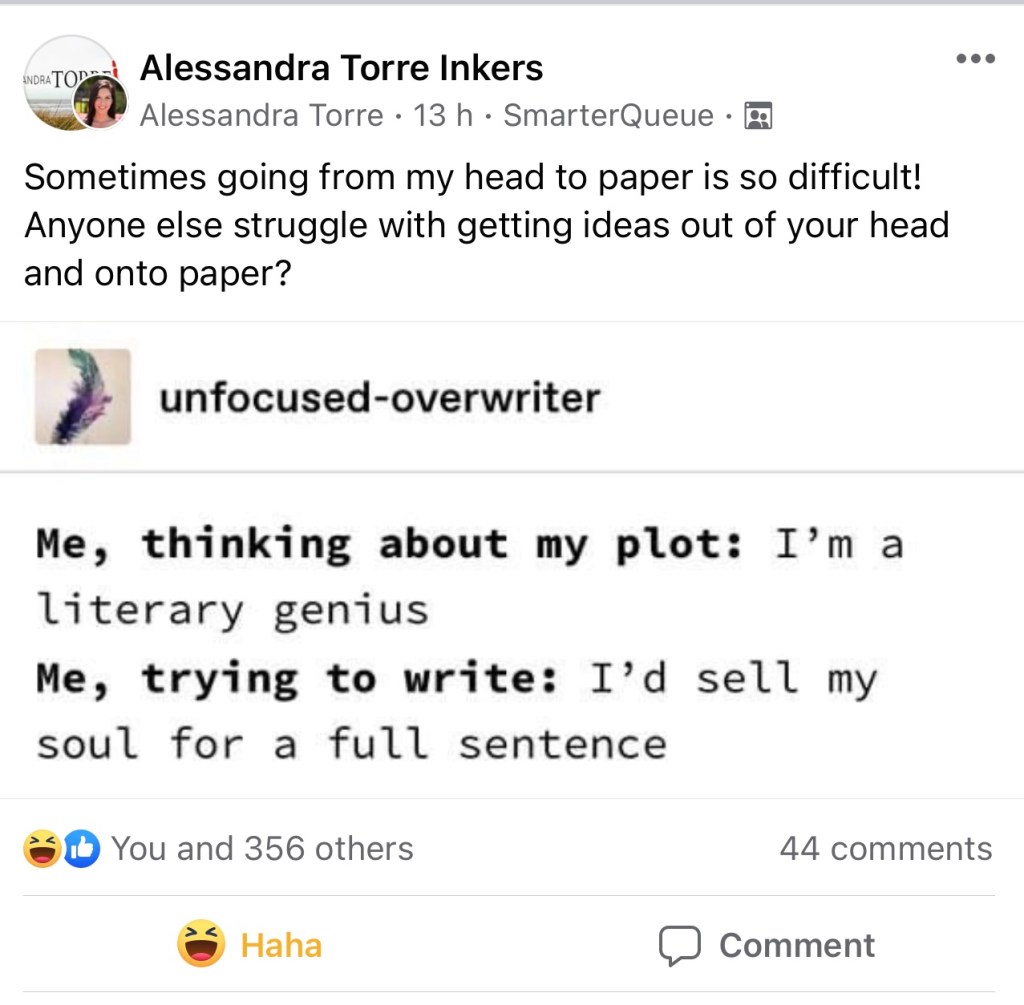Click Alessandra Torre's small round profile photo
This screenshot has width=1024, height=1005.
tap(101, 103)
